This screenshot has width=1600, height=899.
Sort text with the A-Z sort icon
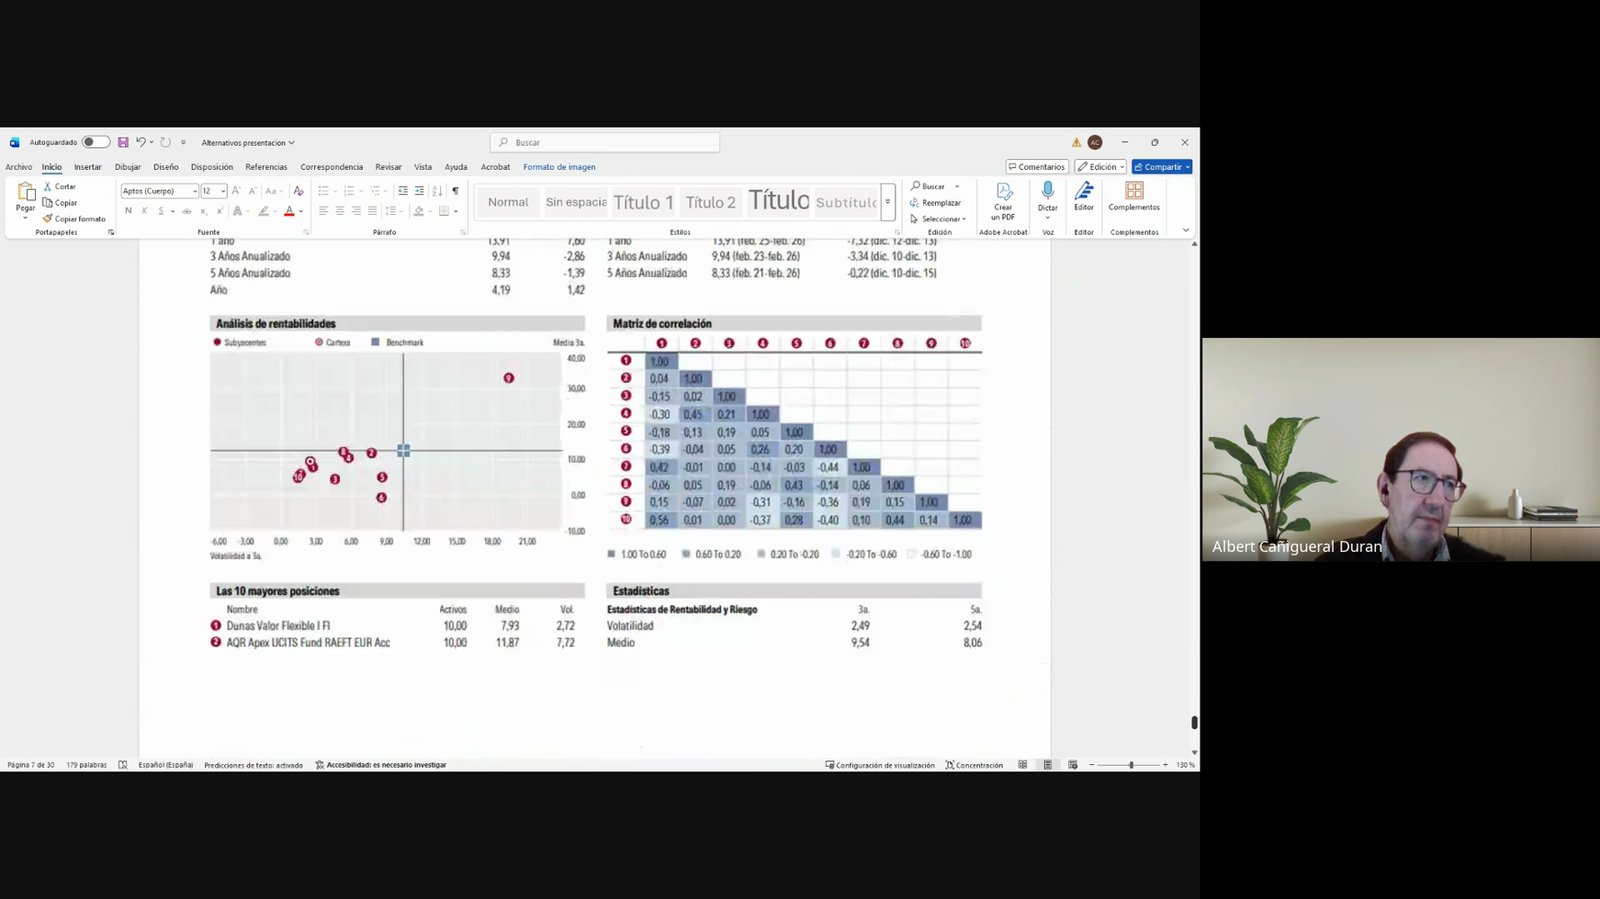pos(437,191)
